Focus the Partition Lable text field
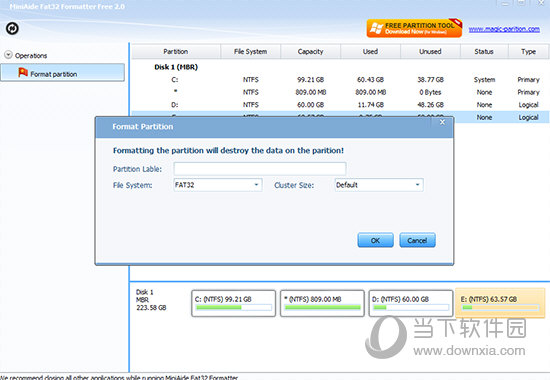The width and height of the screenshot is (550, 380). pos(260,169)
